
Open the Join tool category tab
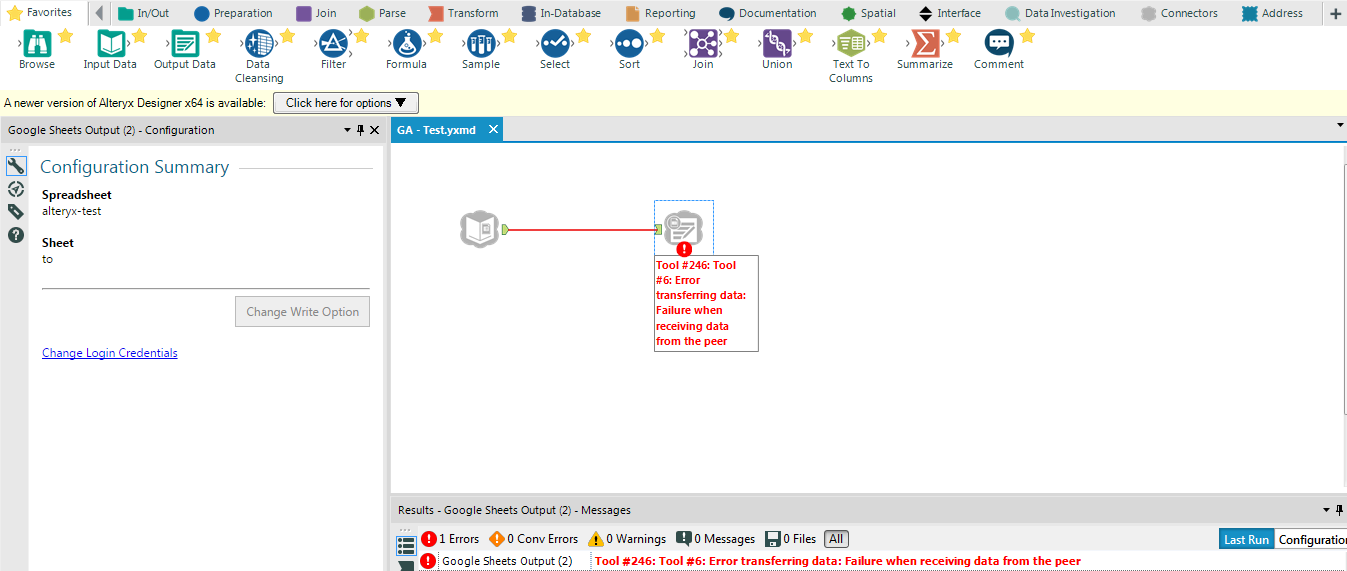pos(316,13)
